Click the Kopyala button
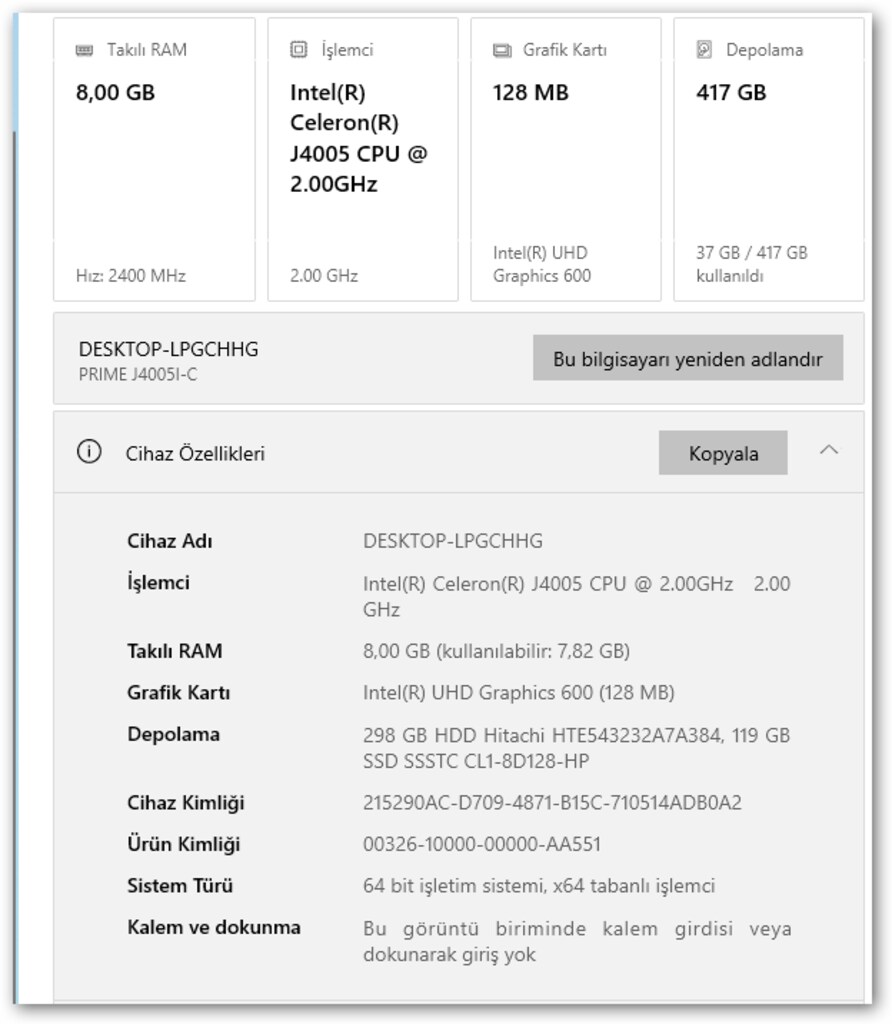892x1024 pixels. point(723,453)
